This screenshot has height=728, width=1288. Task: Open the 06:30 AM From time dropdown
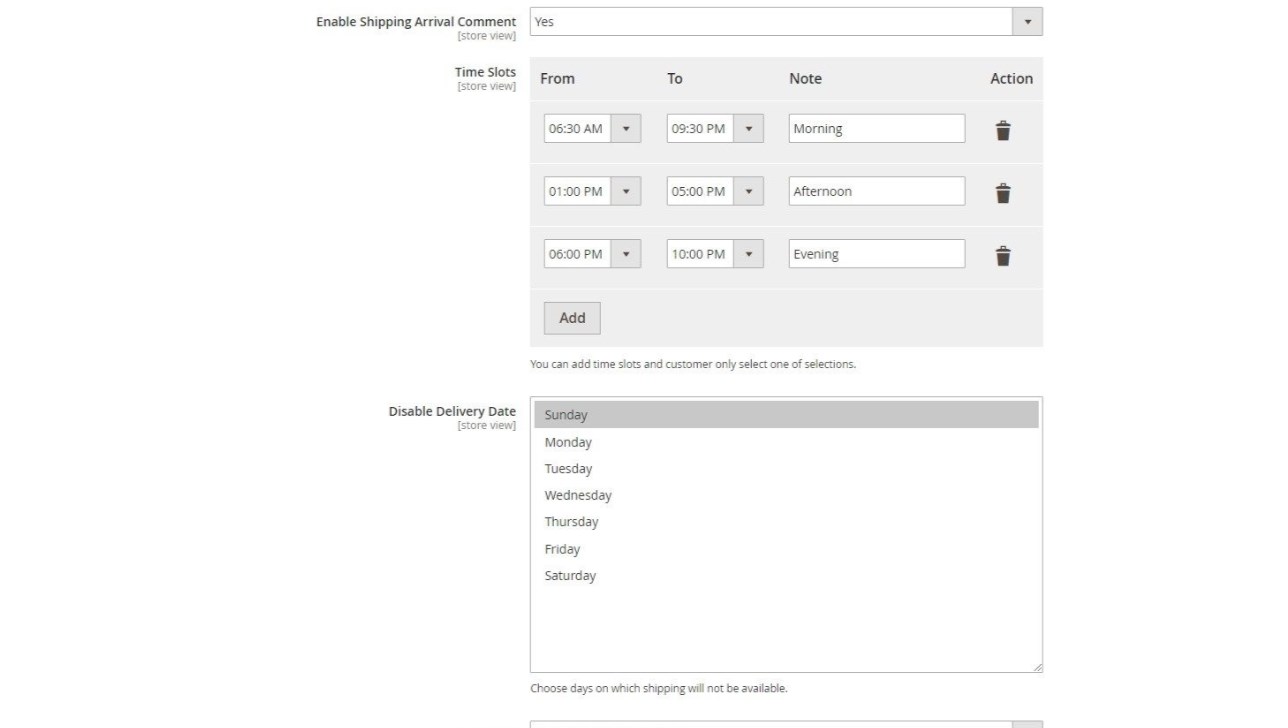click(x=592, y=129)
